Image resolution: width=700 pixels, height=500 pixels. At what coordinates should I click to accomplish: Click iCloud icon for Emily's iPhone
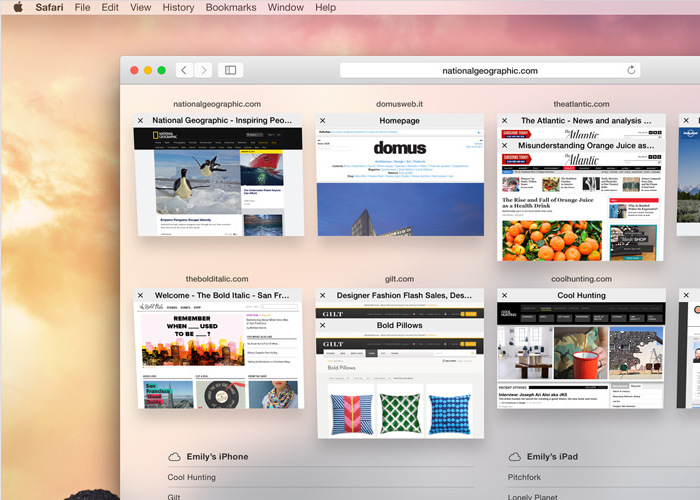point(174,457)
